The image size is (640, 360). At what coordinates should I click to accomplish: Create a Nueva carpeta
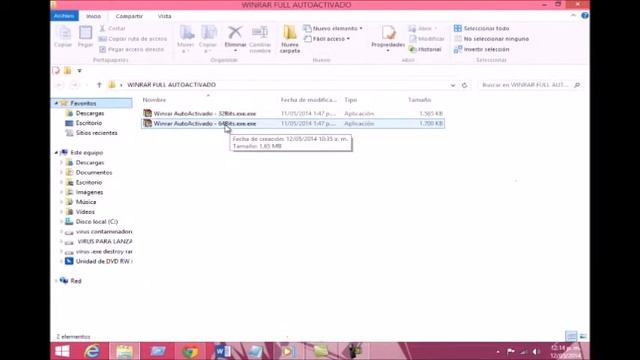(290, 39)
